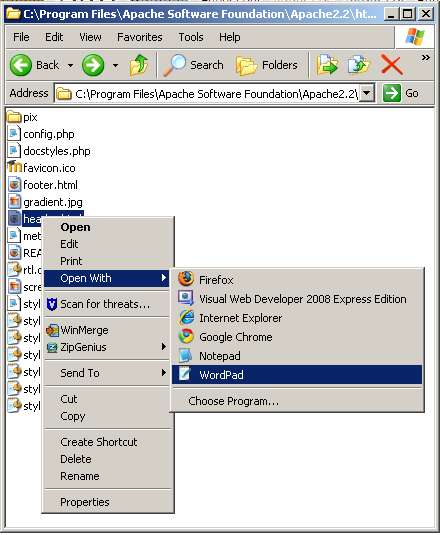
Task: Go up one folder level
Action: point(139,65)
